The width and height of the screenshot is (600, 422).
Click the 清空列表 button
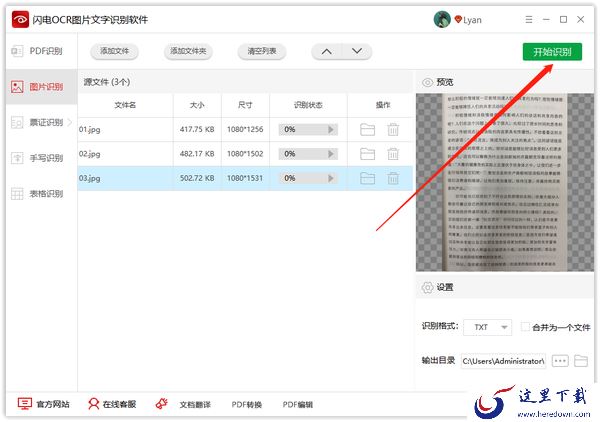[x=262, y=51]
